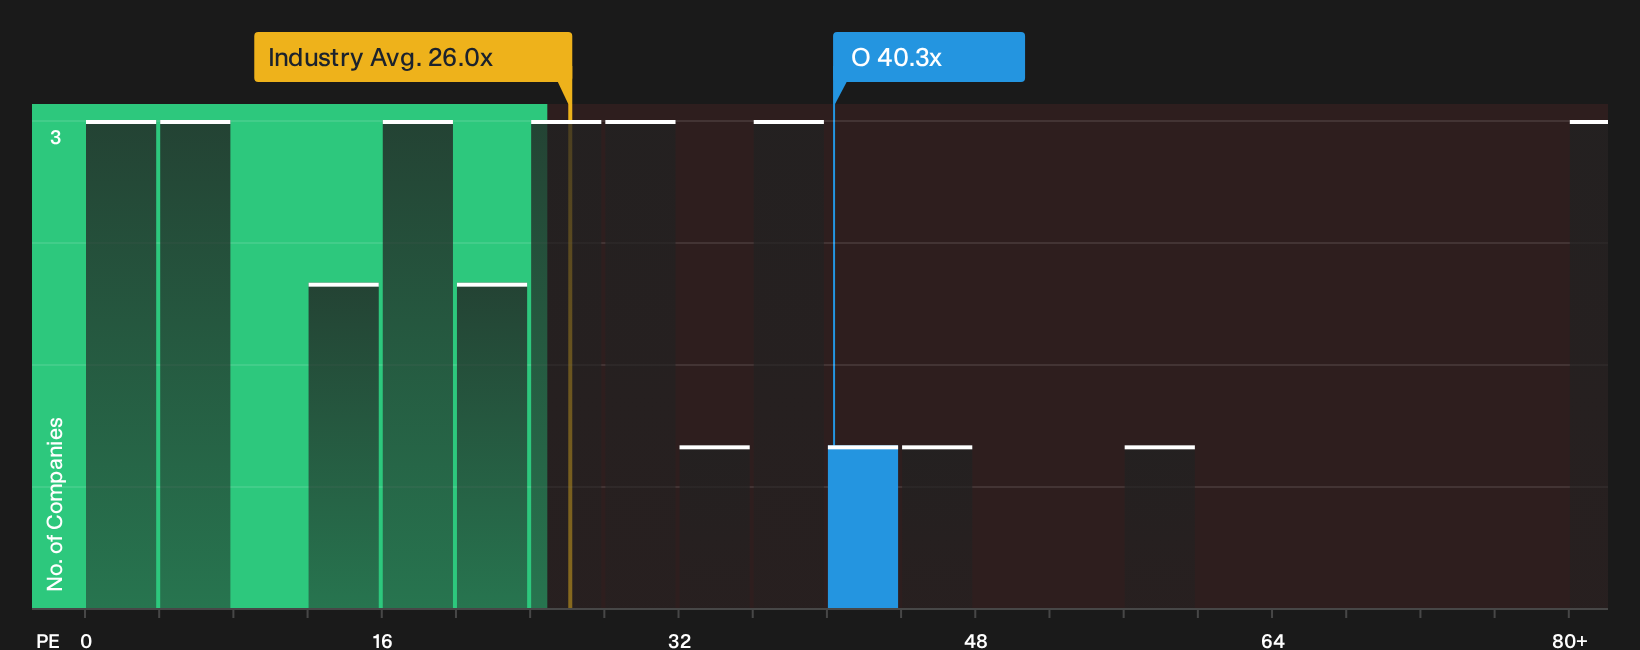Select the highlighted blue bar at PE 40
1640x650 pixels.
click(x=863, y=527)
